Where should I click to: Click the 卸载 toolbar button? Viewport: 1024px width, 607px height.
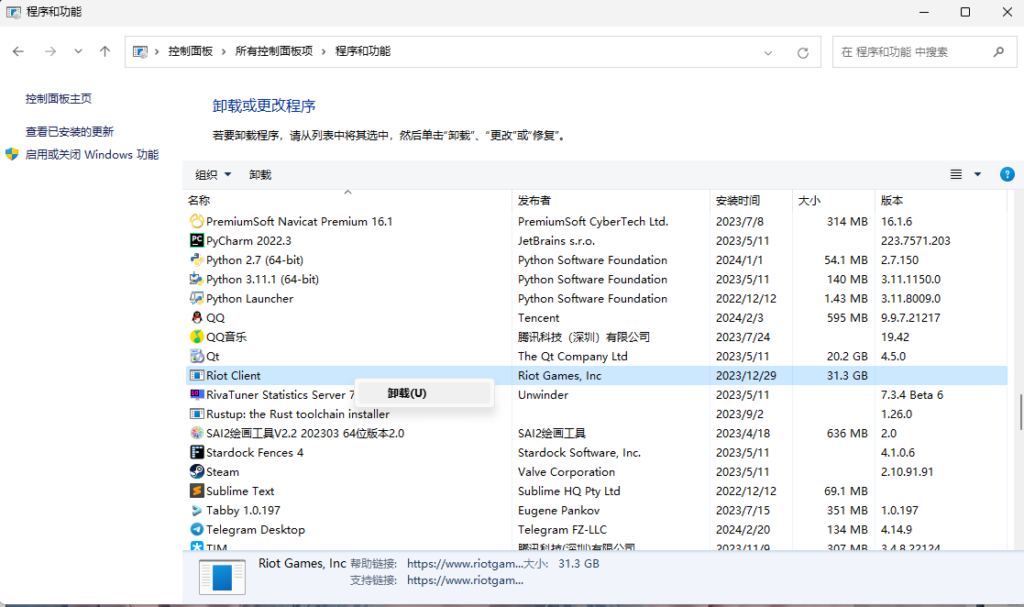pos(260,175)
